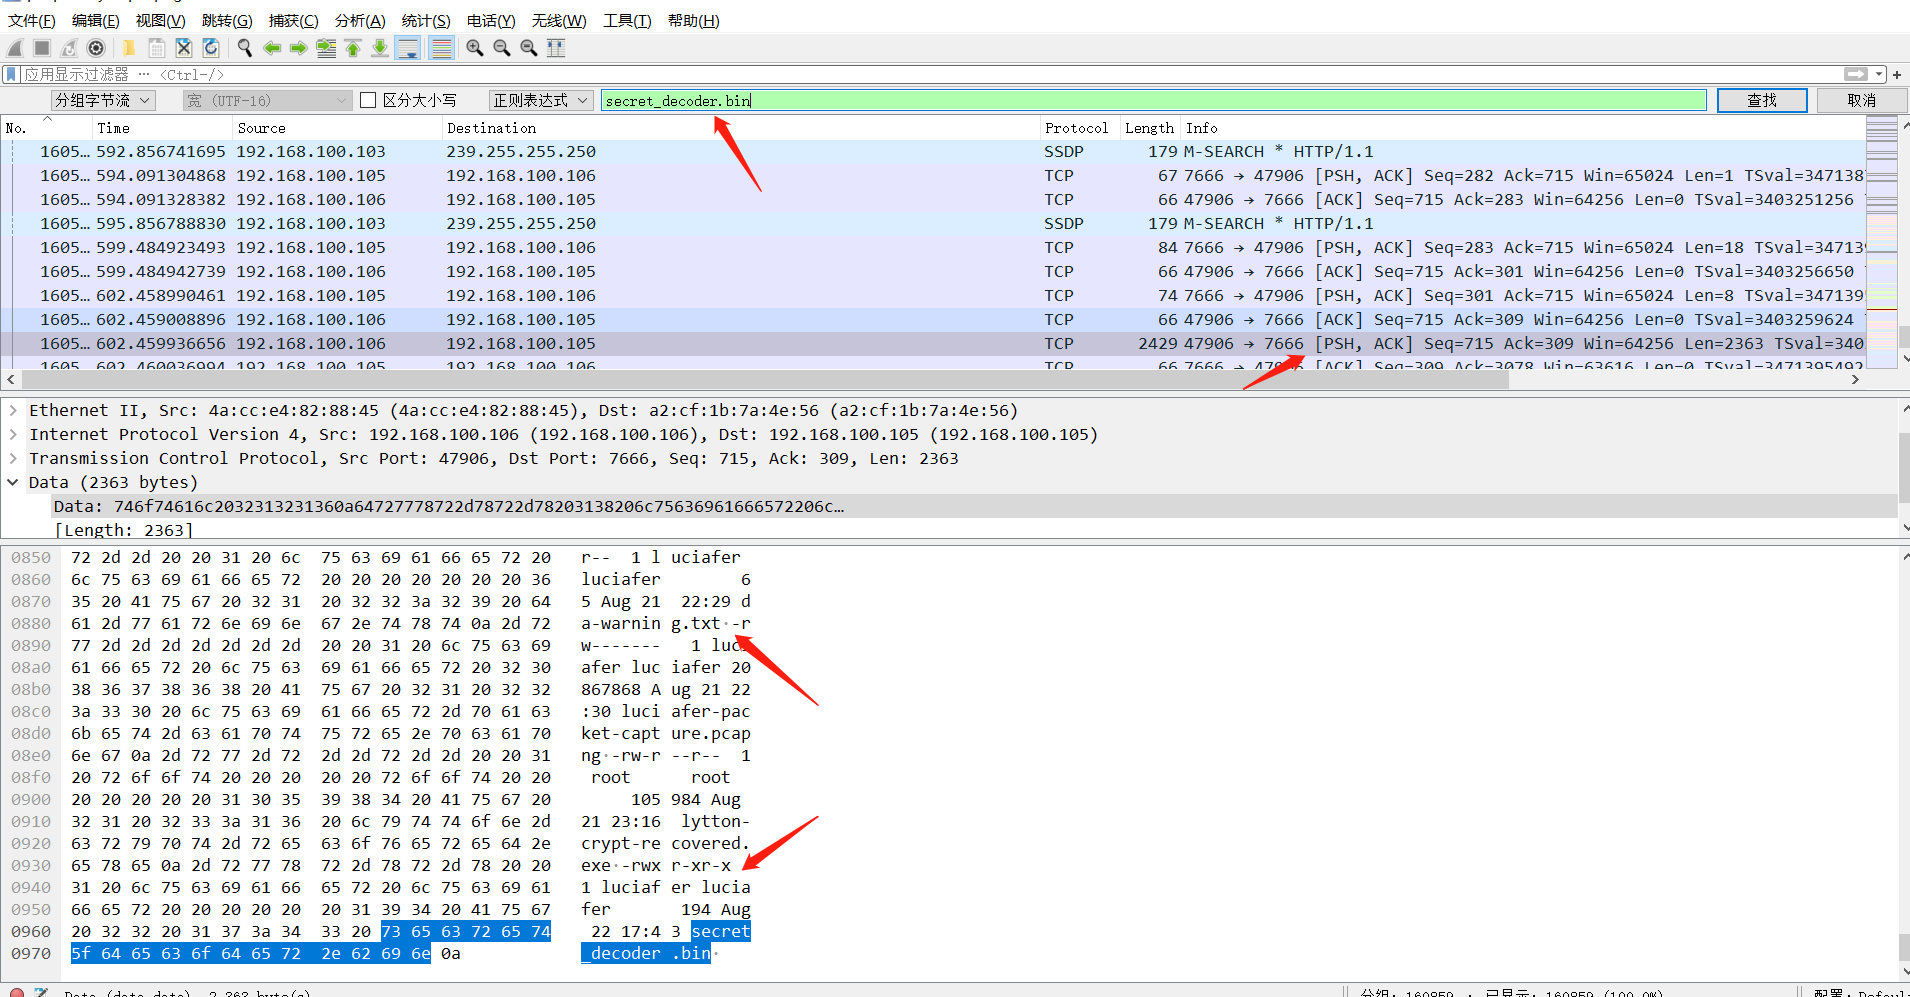
Task: Sort by Destination column header
Action: 741,128
